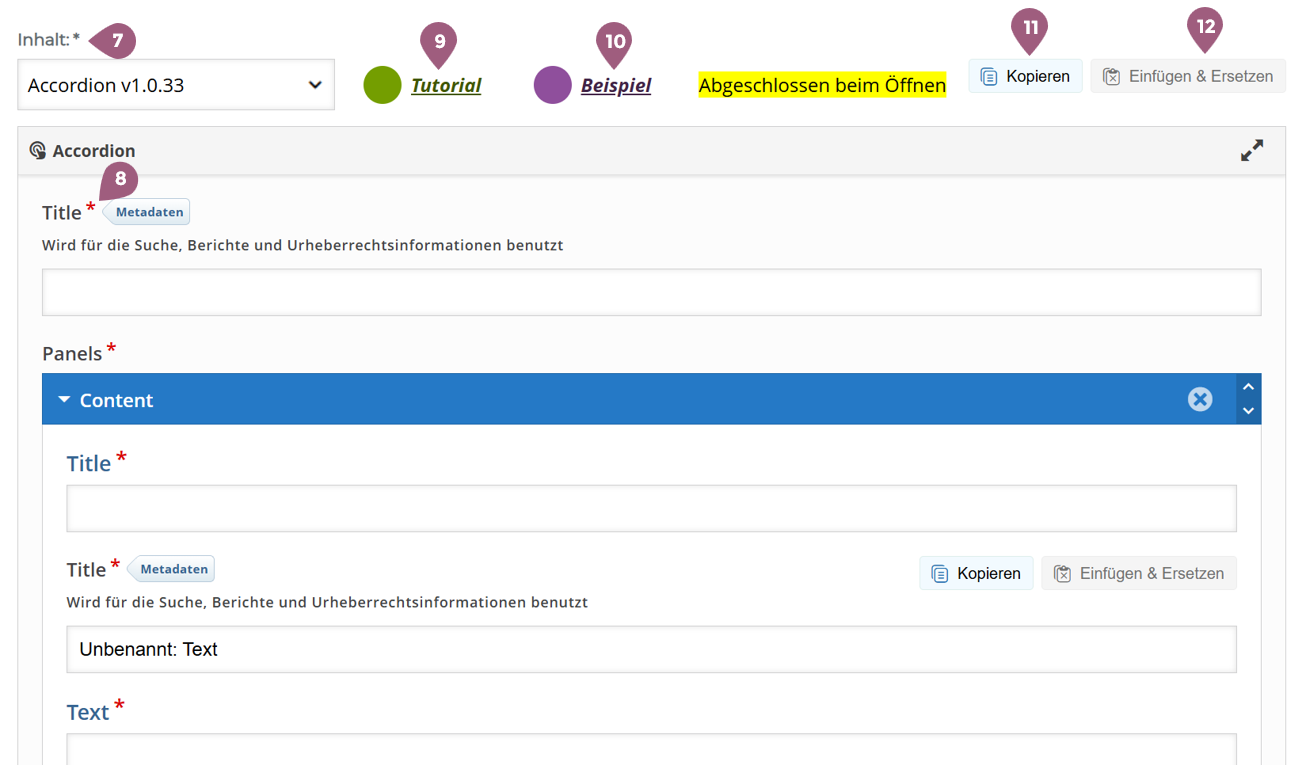Screen dimensions: 1306x784
Task: Open the Tutorial link
Action: click(446, 86)
